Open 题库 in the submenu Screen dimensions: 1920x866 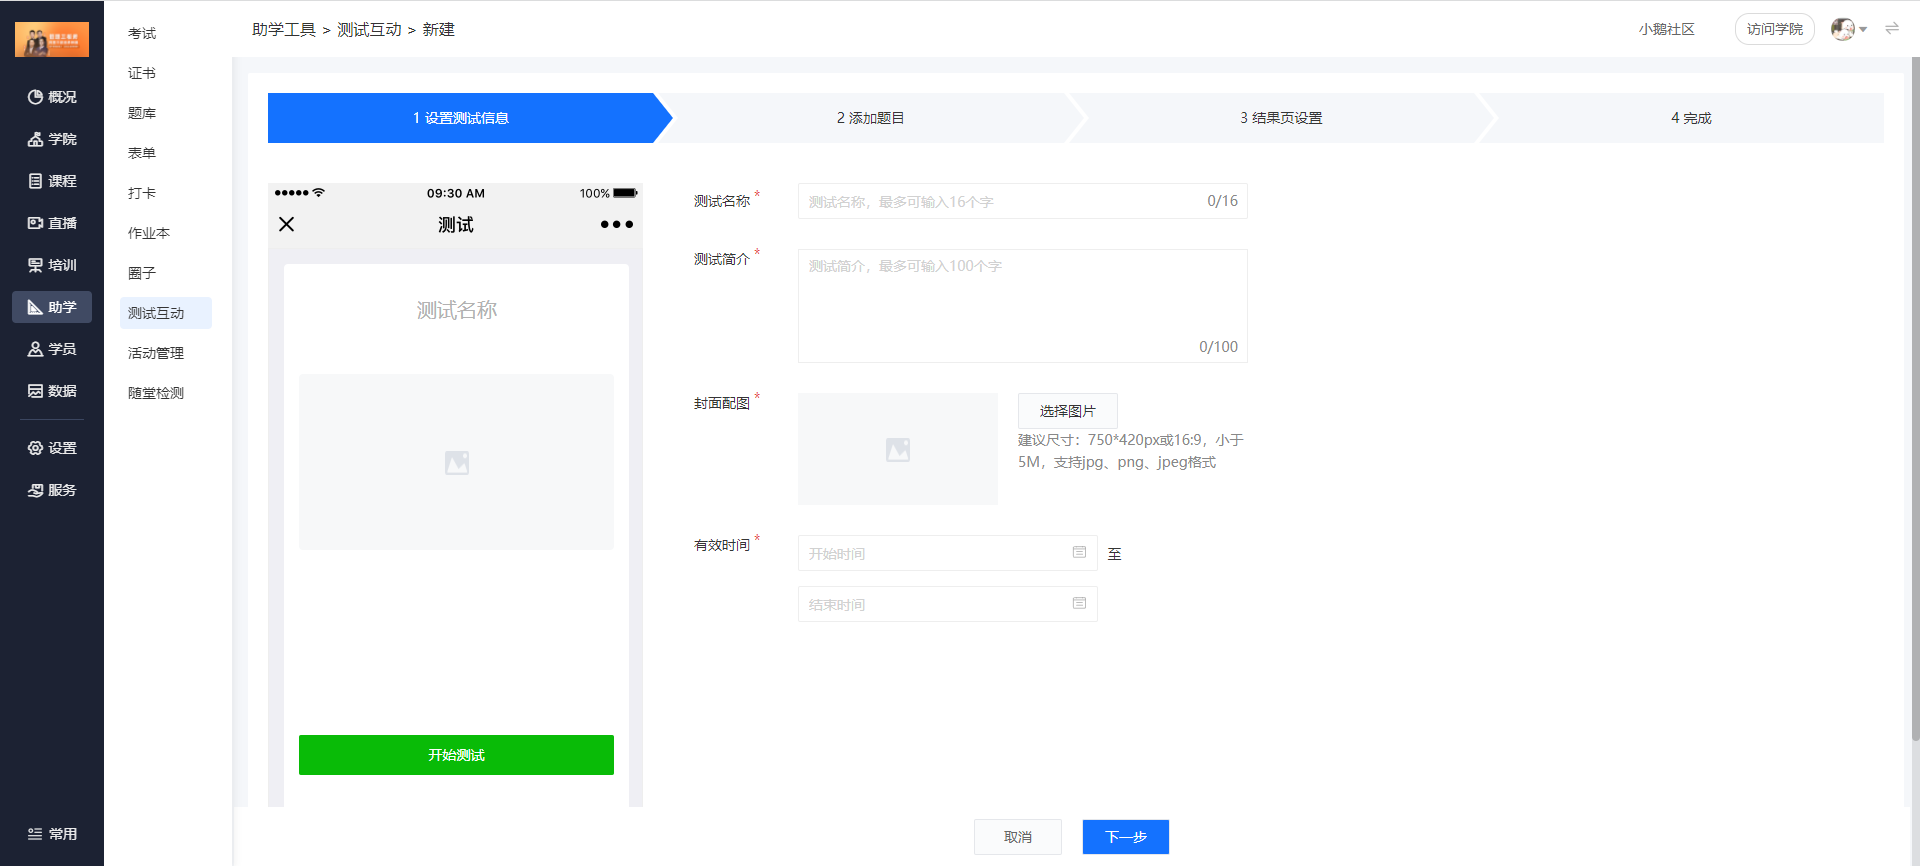[142, 113]
